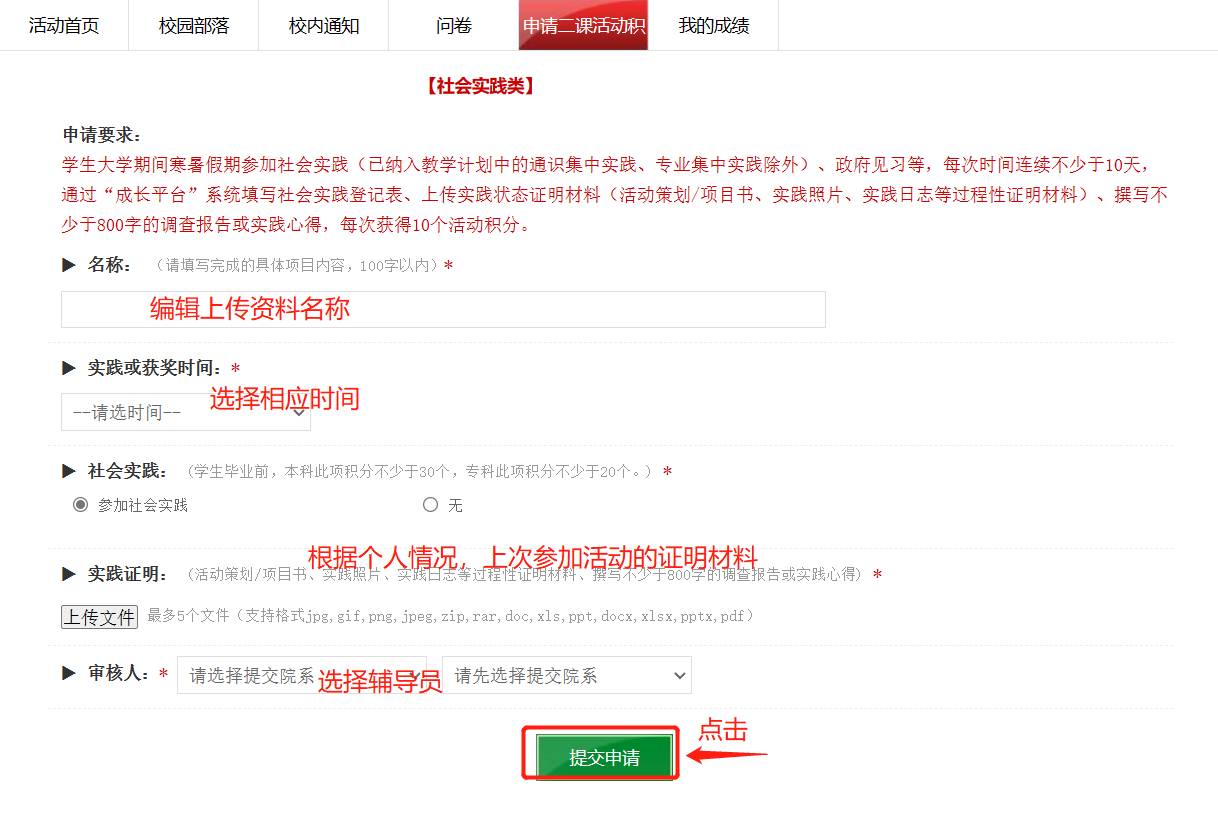This screenshot has width=1218, height=819.
Task: Click the 上传文件 button
Action: (x=99, y=617)
